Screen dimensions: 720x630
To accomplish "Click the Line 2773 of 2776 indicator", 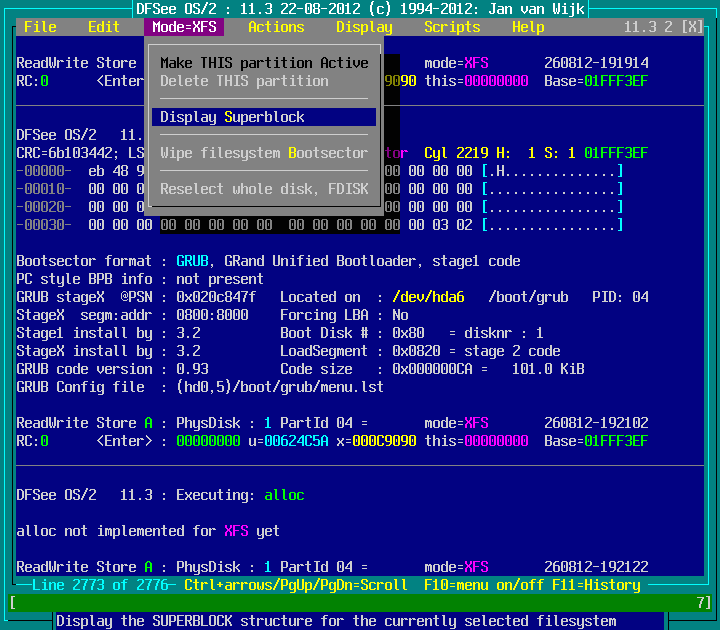I will tap(100, 585).
